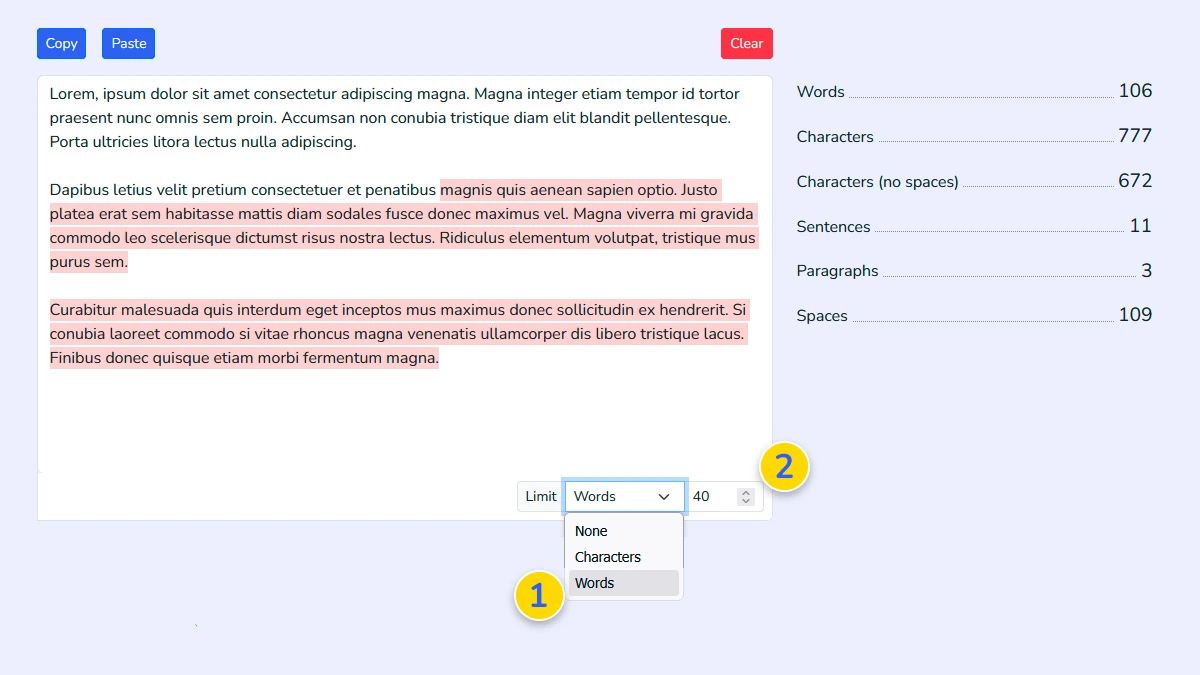Click the Paste button
Viewport: 1200px width, 675px height.
pyautogui.click(x=128, y=43)
